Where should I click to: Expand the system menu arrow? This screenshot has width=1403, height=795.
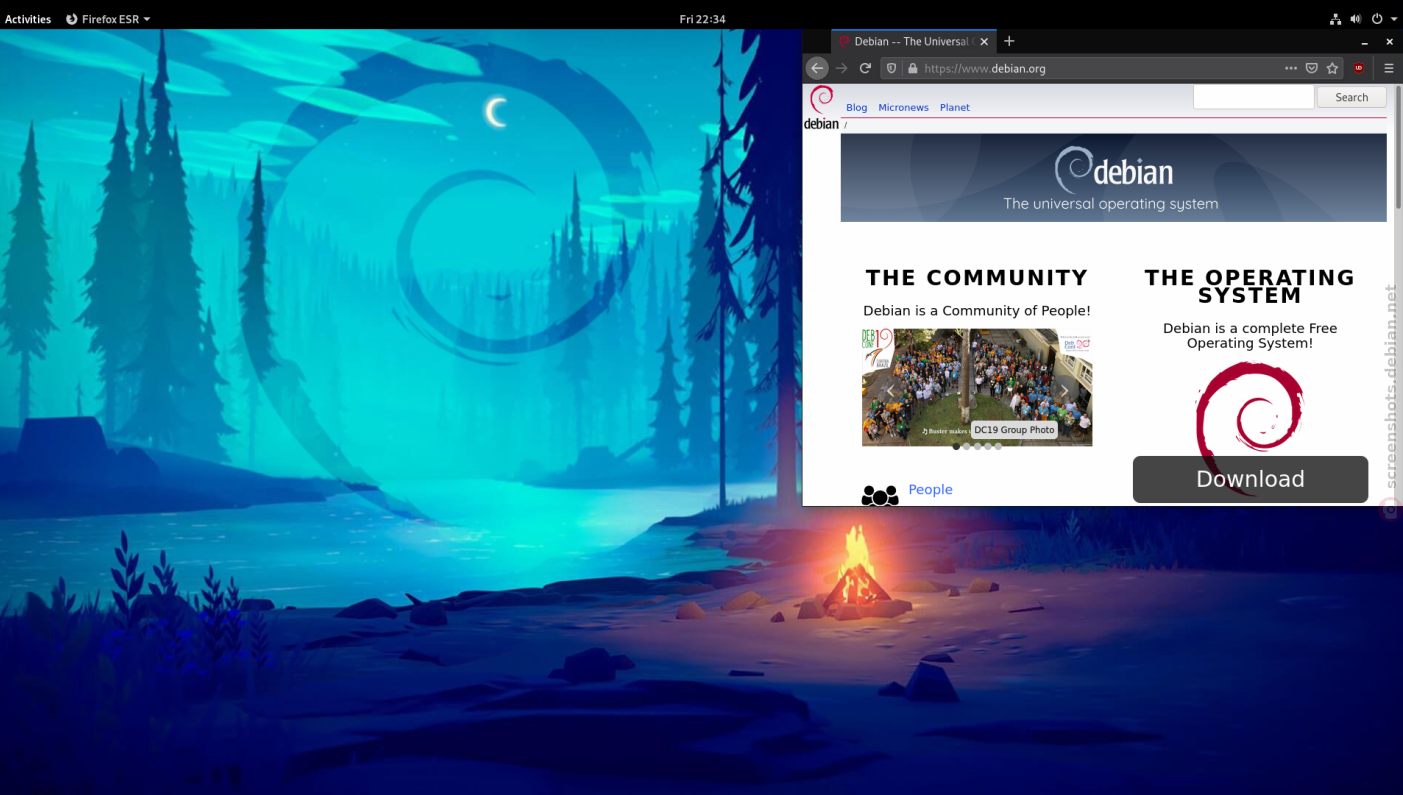(x=1394, y=19)
